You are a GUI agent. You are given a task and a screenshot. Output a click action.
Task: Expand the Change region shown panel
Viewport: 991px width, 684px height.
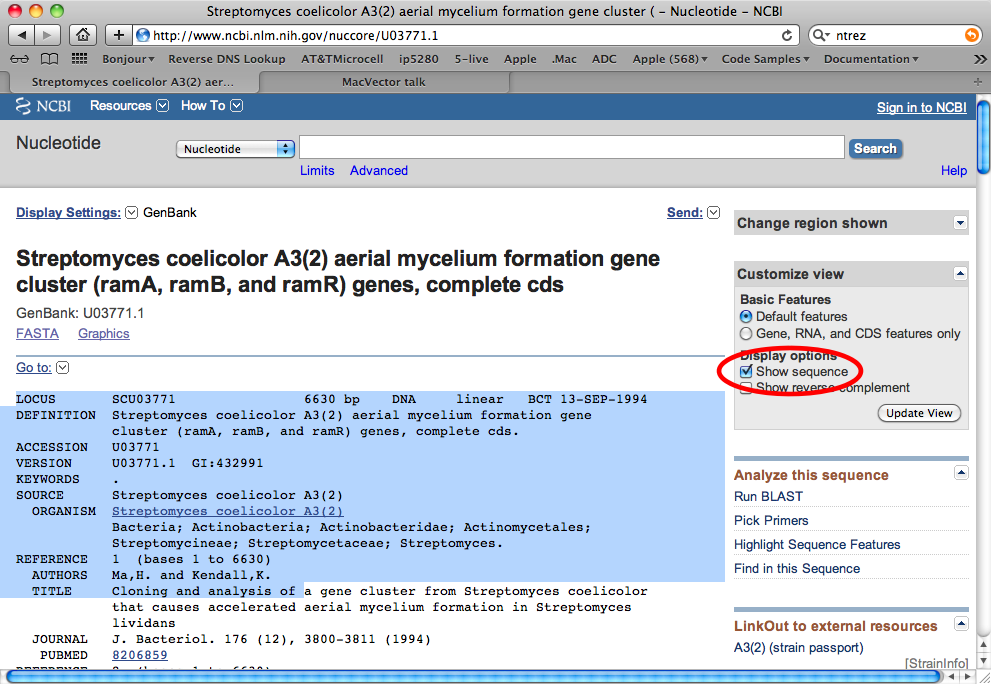click(960, 223)
